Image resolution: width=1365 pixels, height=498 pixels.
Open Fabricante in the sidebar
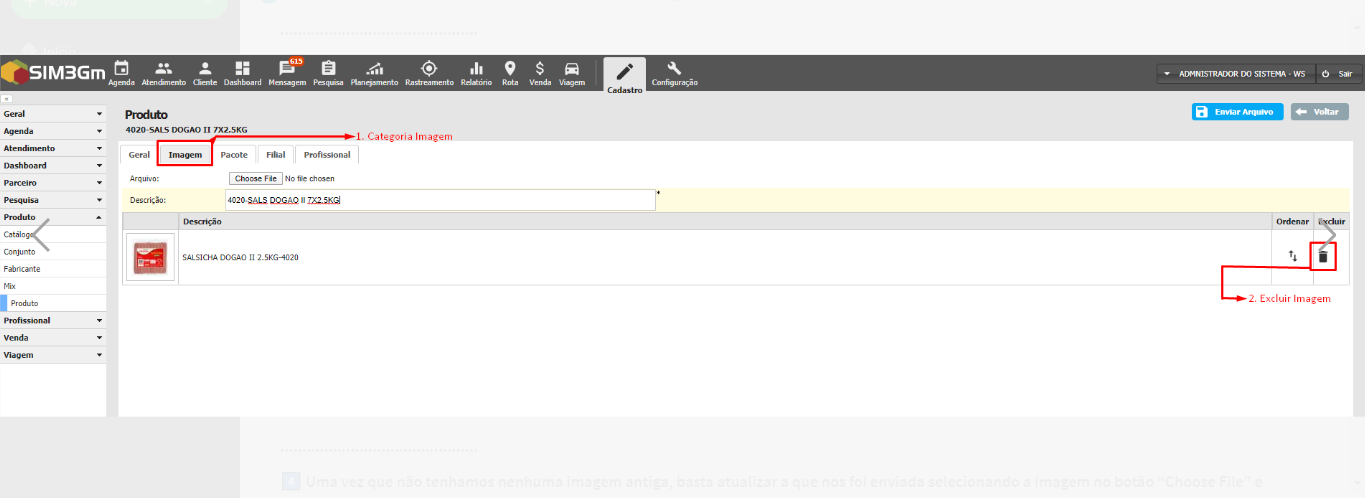(x=53, y=269)
